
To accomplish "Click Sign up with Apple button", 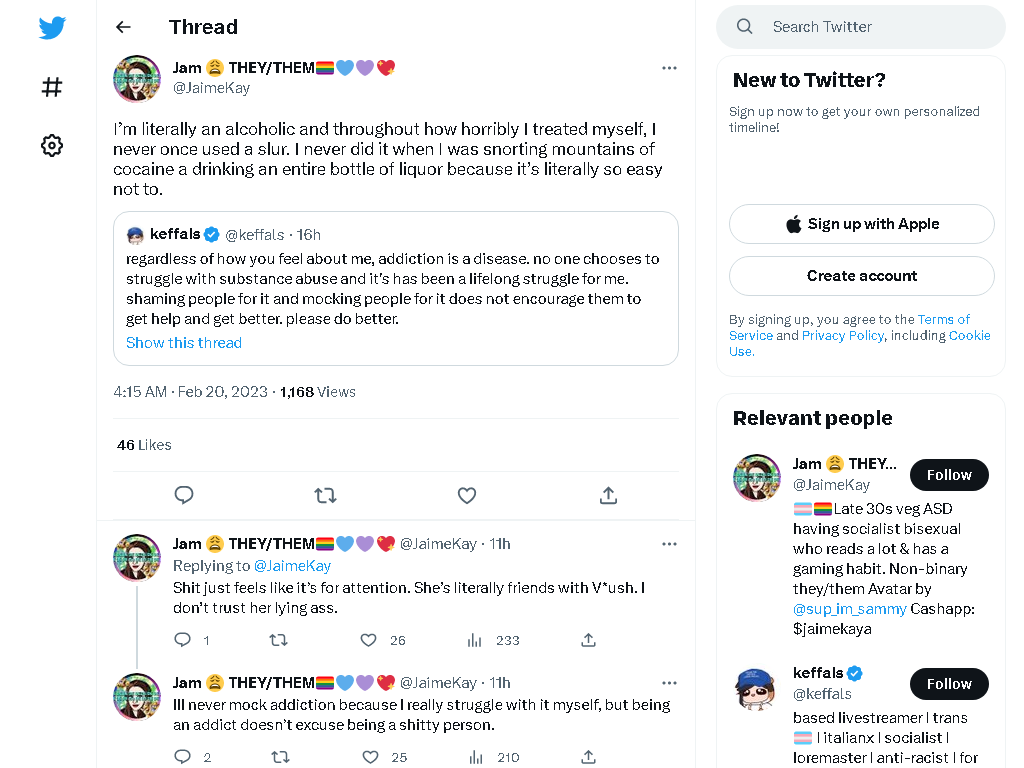I will point(861,224).
